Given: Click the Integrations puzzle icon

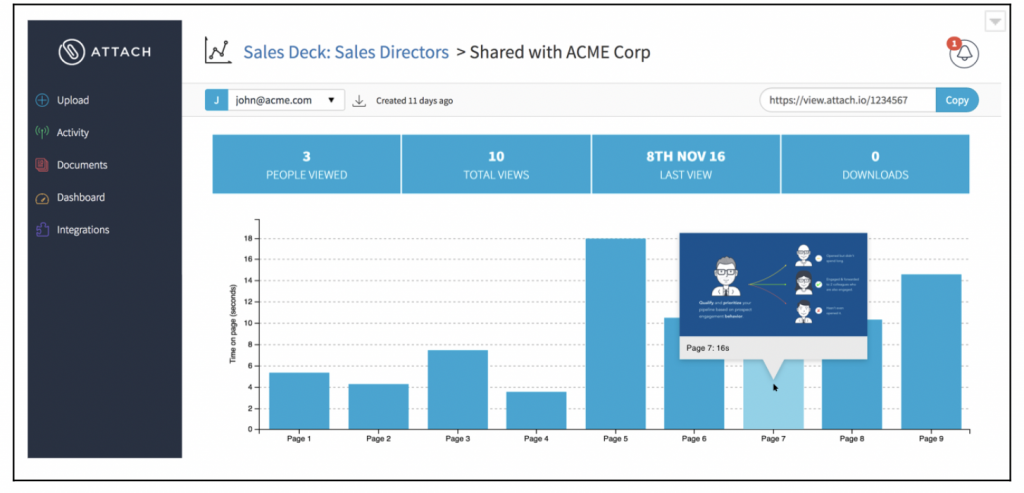Looking at the screenshot, I should point(42,230).
